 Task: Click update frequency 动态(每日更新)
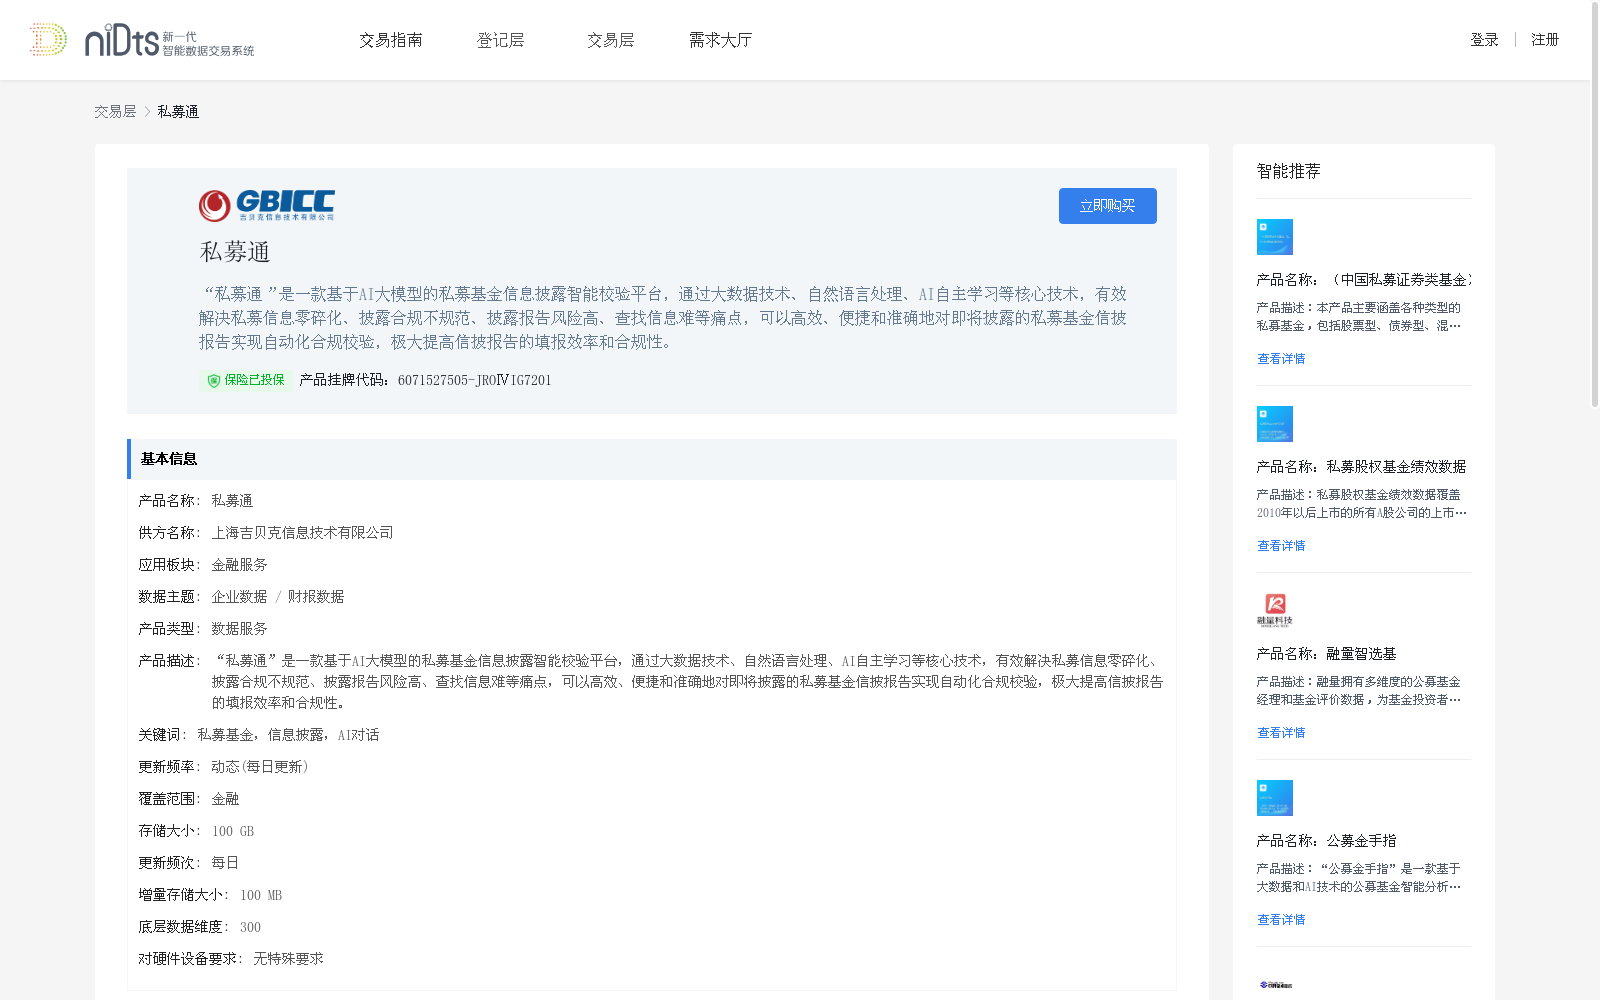point(260,767)
